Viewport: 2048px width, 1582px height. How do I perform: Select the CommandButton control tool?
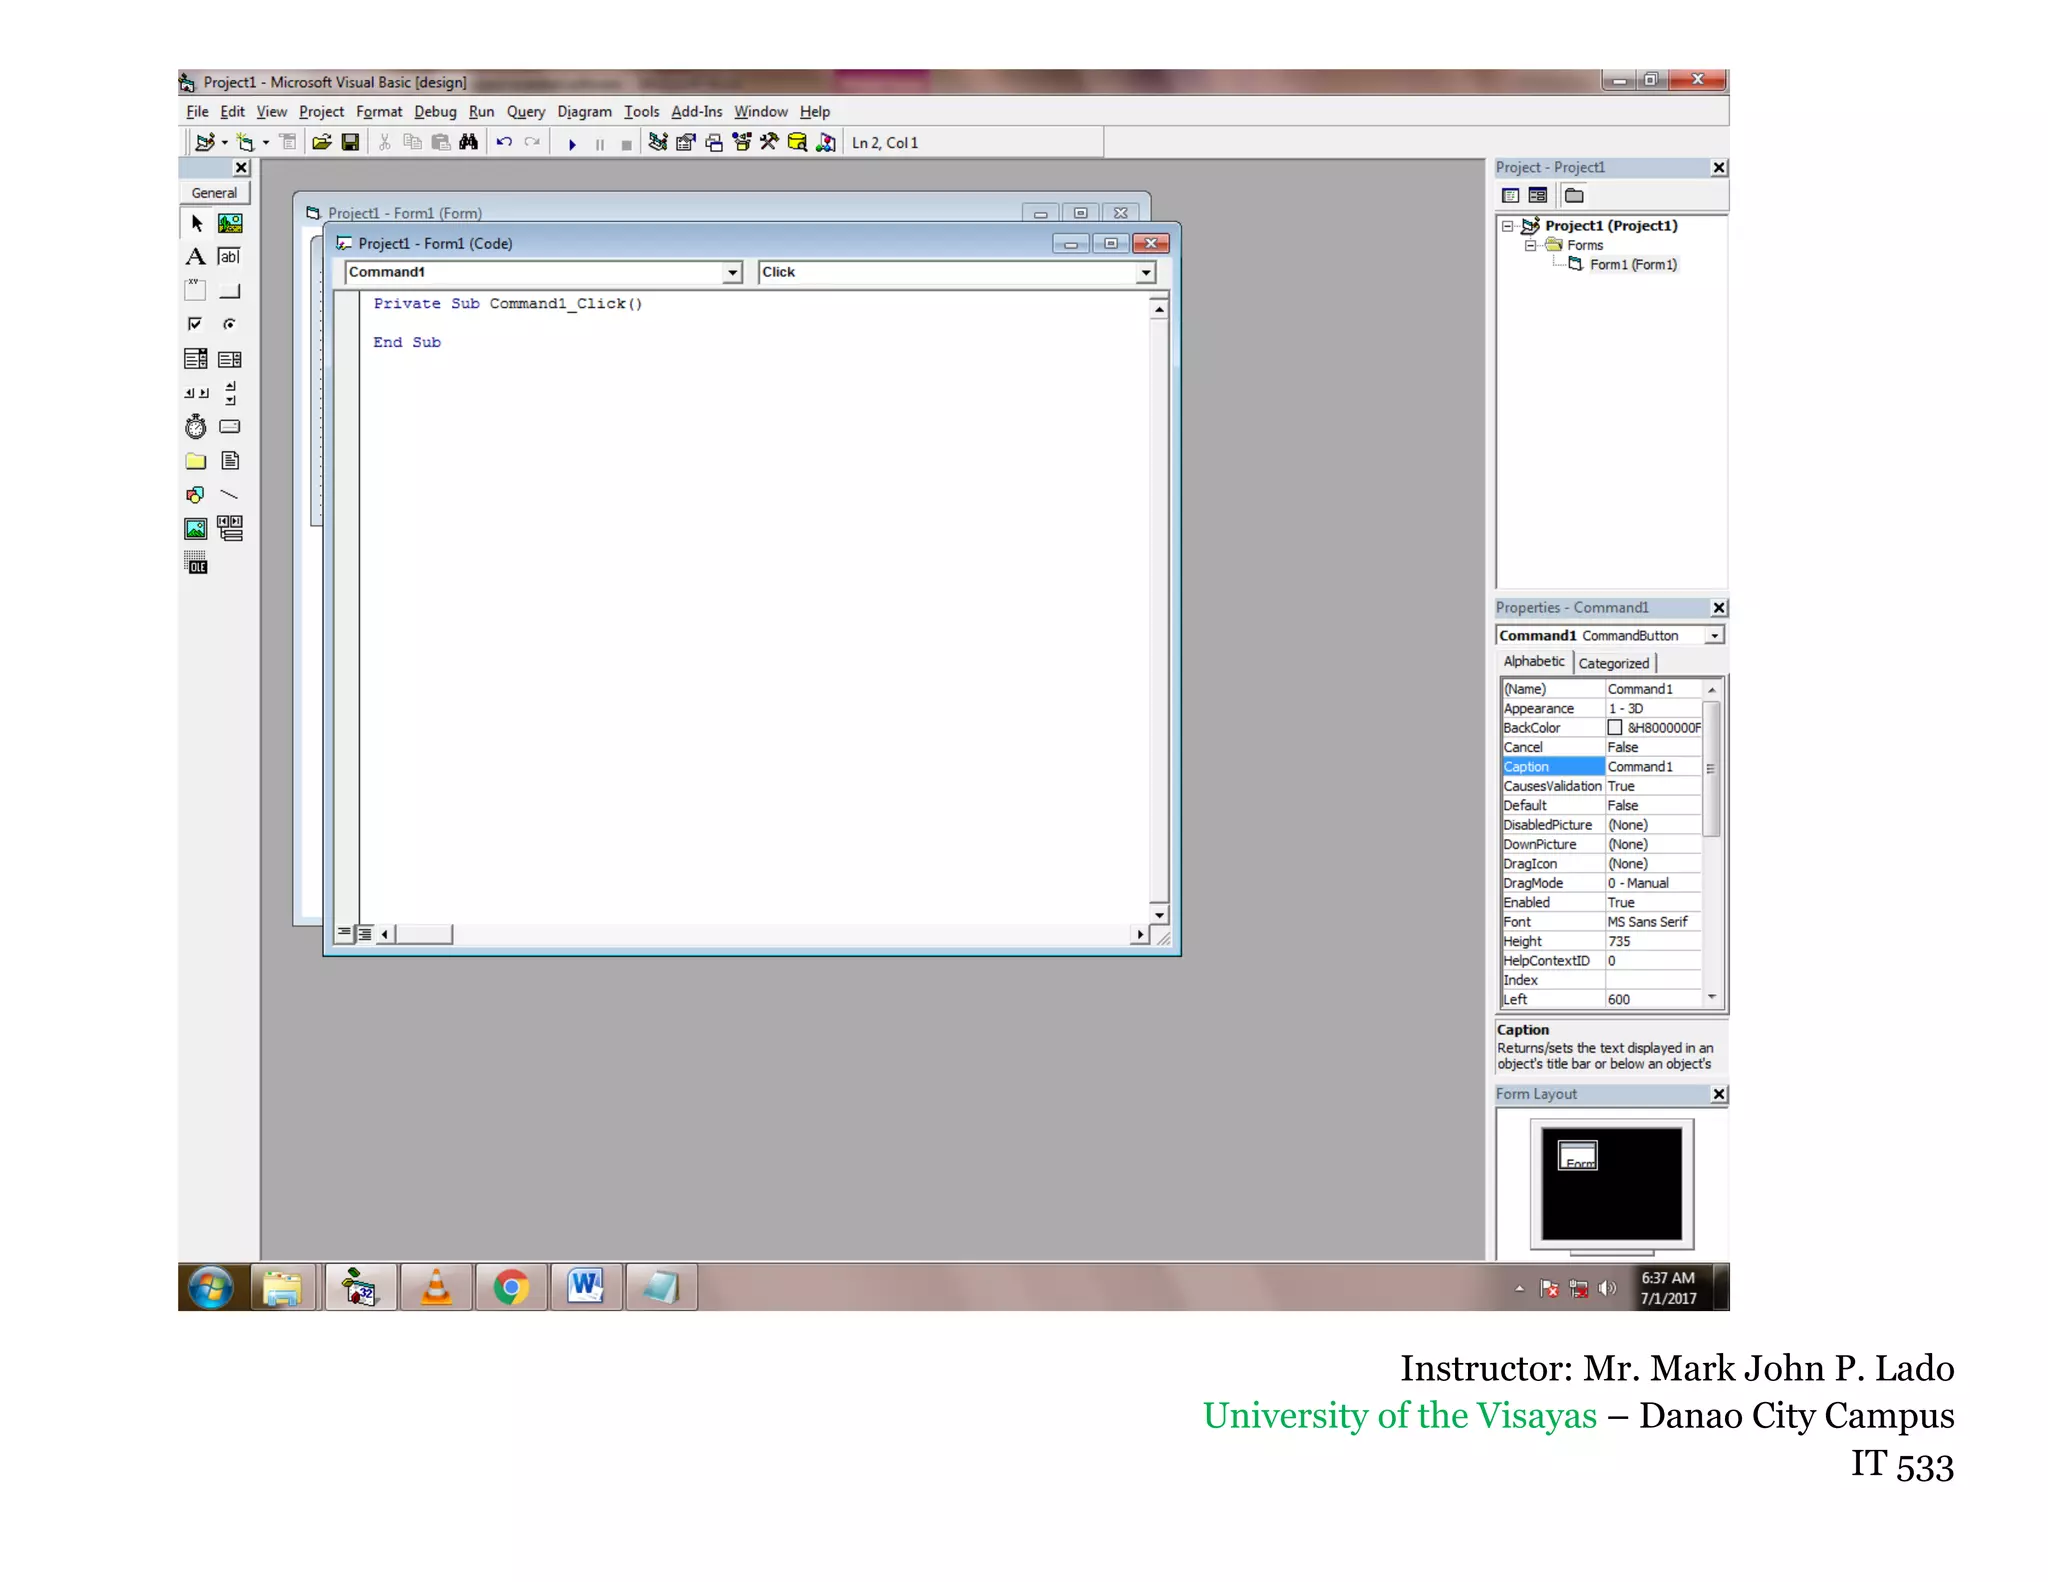click(230, 291)
